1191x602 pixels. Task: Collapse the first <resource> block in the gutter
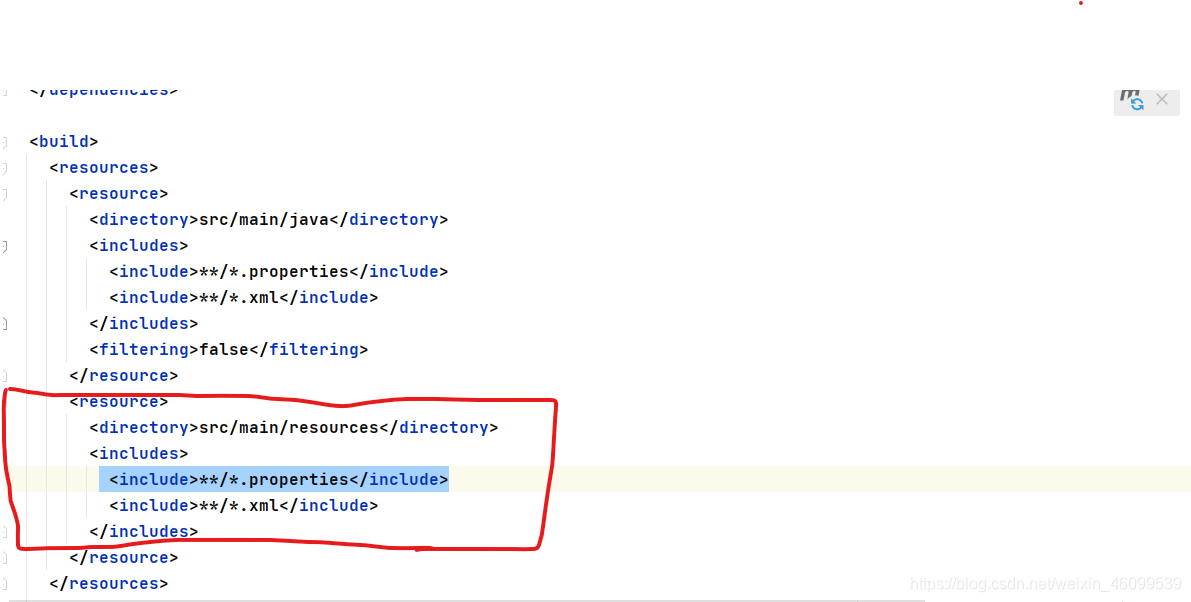click(x=4, y=193)
